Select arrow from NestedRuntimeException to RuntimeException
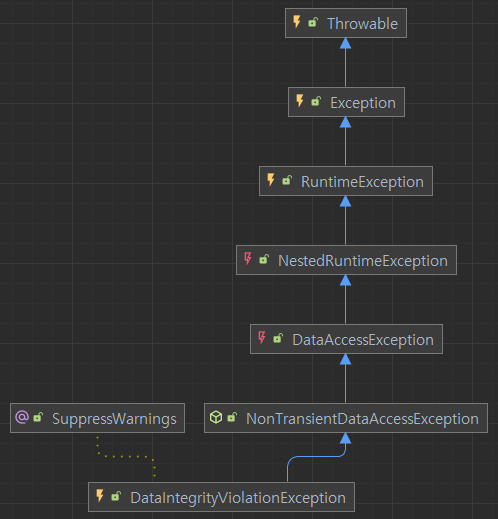The image size is (498, 519). pyautogui.click(x=346, y=221)
